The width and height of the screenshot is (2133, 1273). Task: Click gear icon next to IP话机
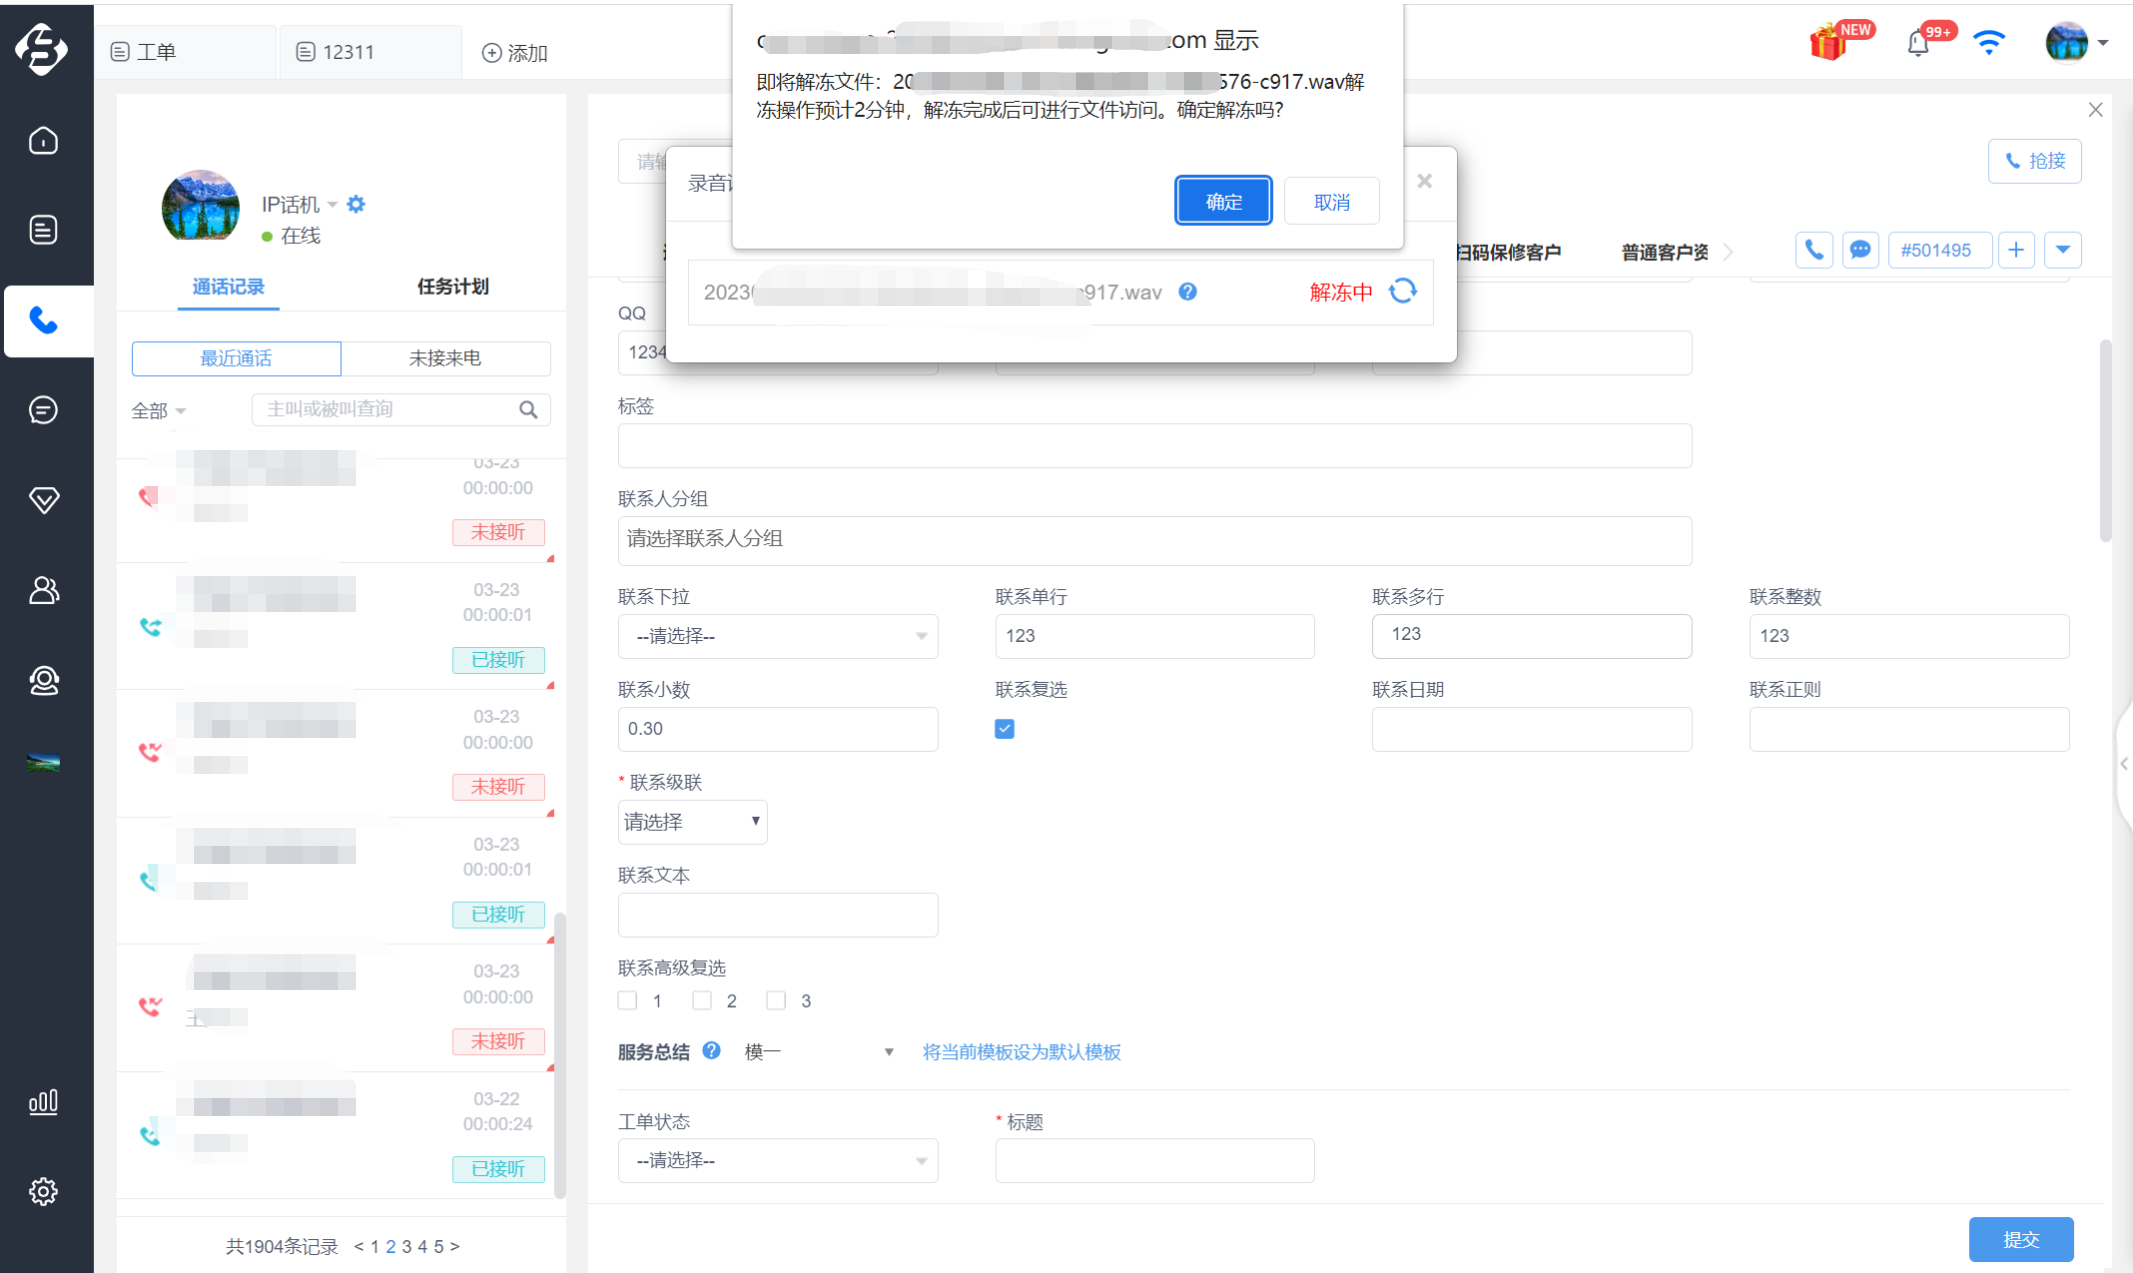356,204
